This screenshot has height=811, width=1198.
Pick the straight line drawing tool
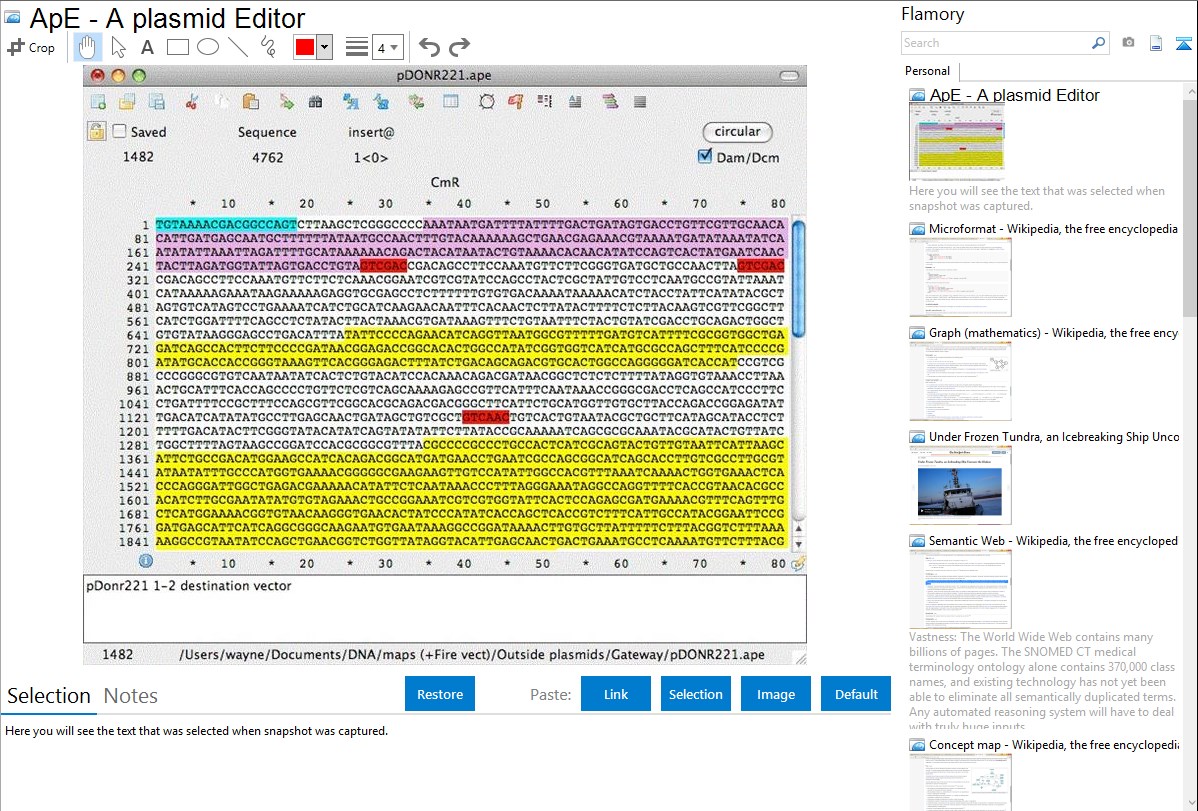(x=238, y=47)
